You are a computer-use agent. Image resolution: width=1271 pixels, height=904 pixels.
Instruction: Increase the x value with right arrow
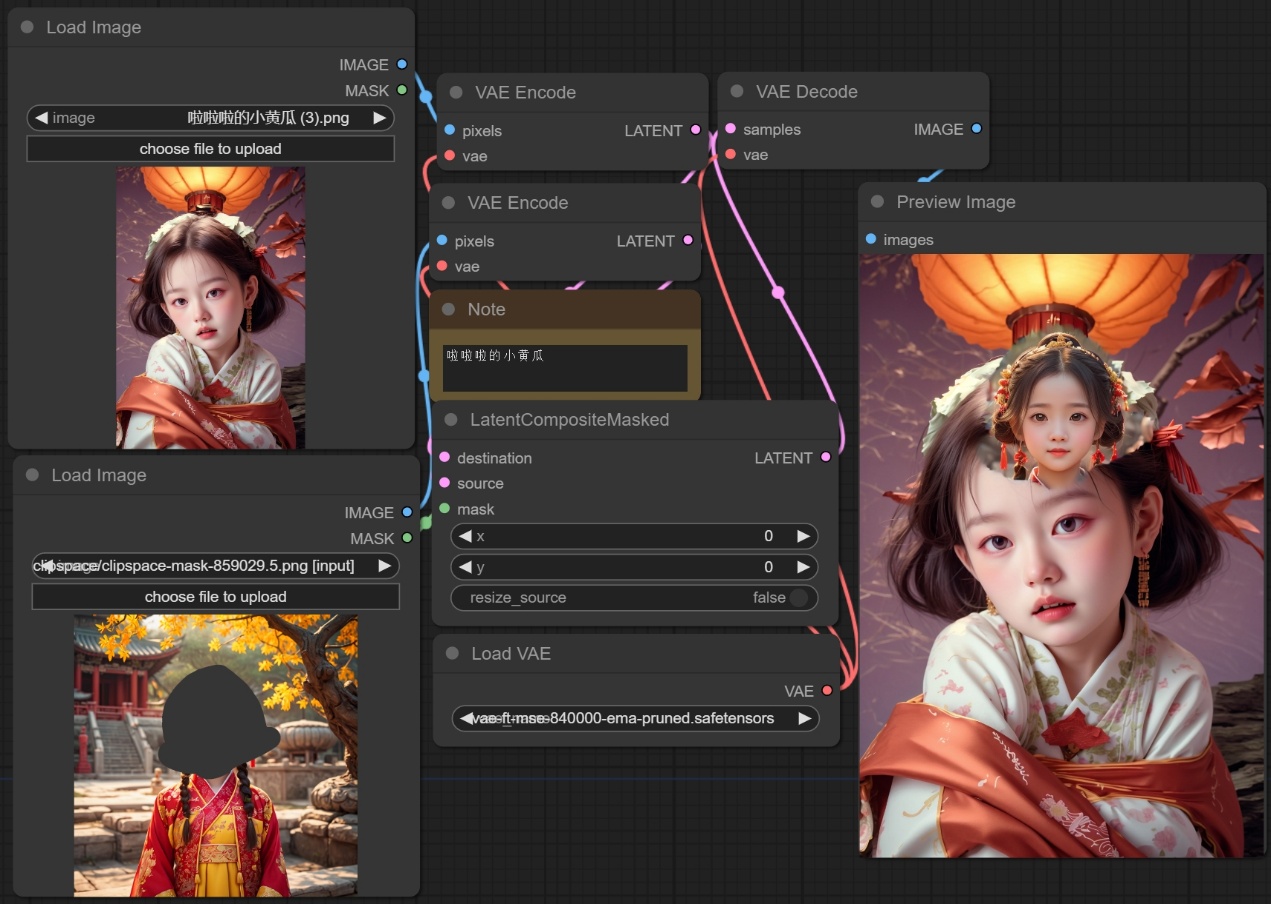[x=803, y=536]
